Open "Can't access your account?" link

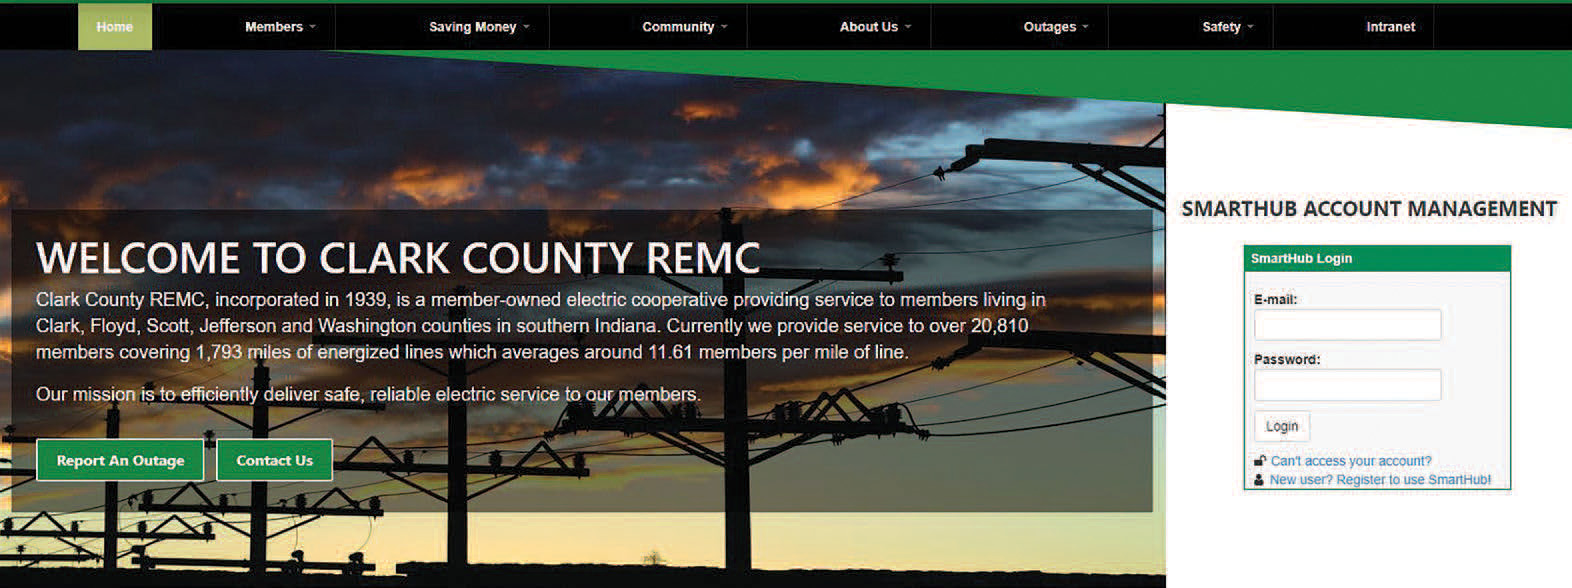1350,461
